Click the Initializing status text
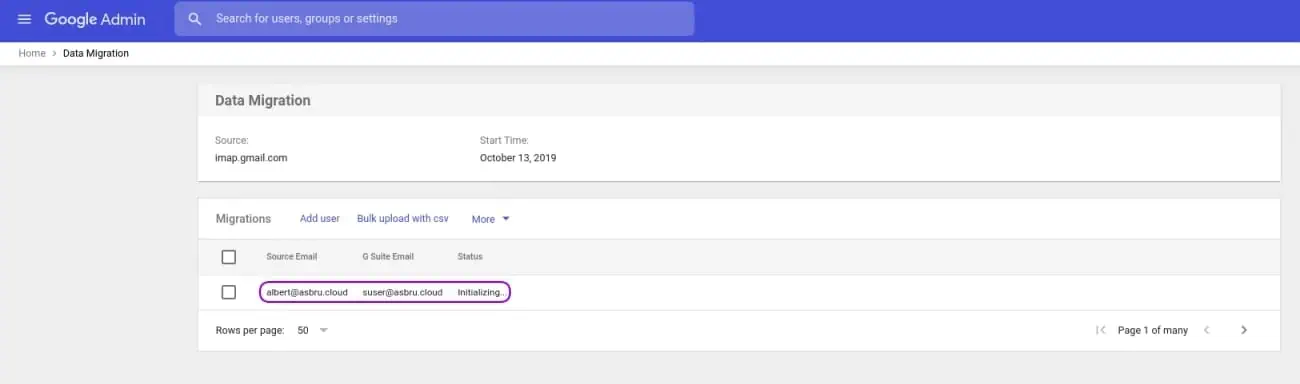Viewport: 1300px width, 384px height. 481,292
